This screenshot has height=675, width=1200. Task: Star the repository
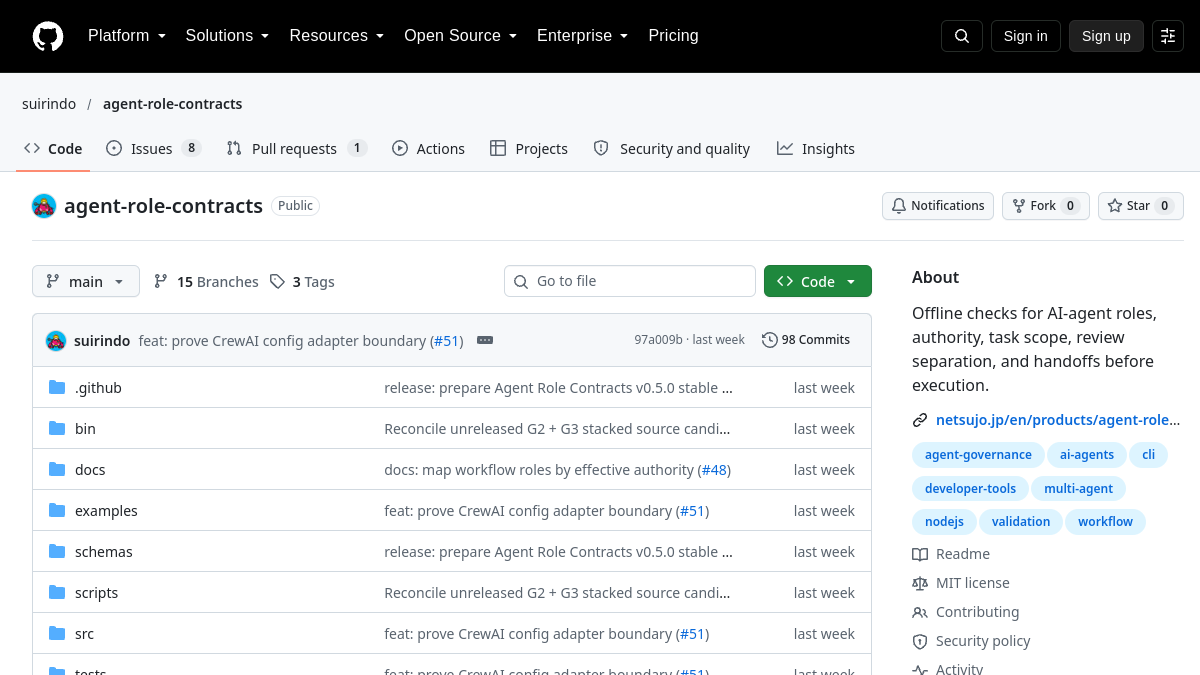pos(1141,206)
